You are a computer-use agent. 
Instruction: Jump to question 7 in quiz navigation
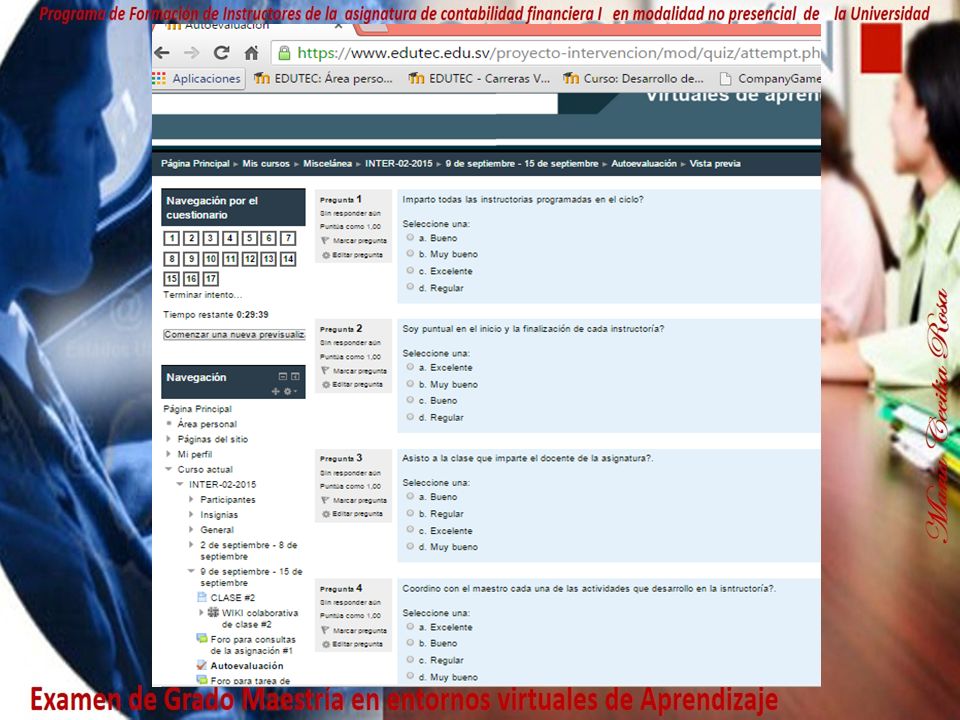(288, 239)
